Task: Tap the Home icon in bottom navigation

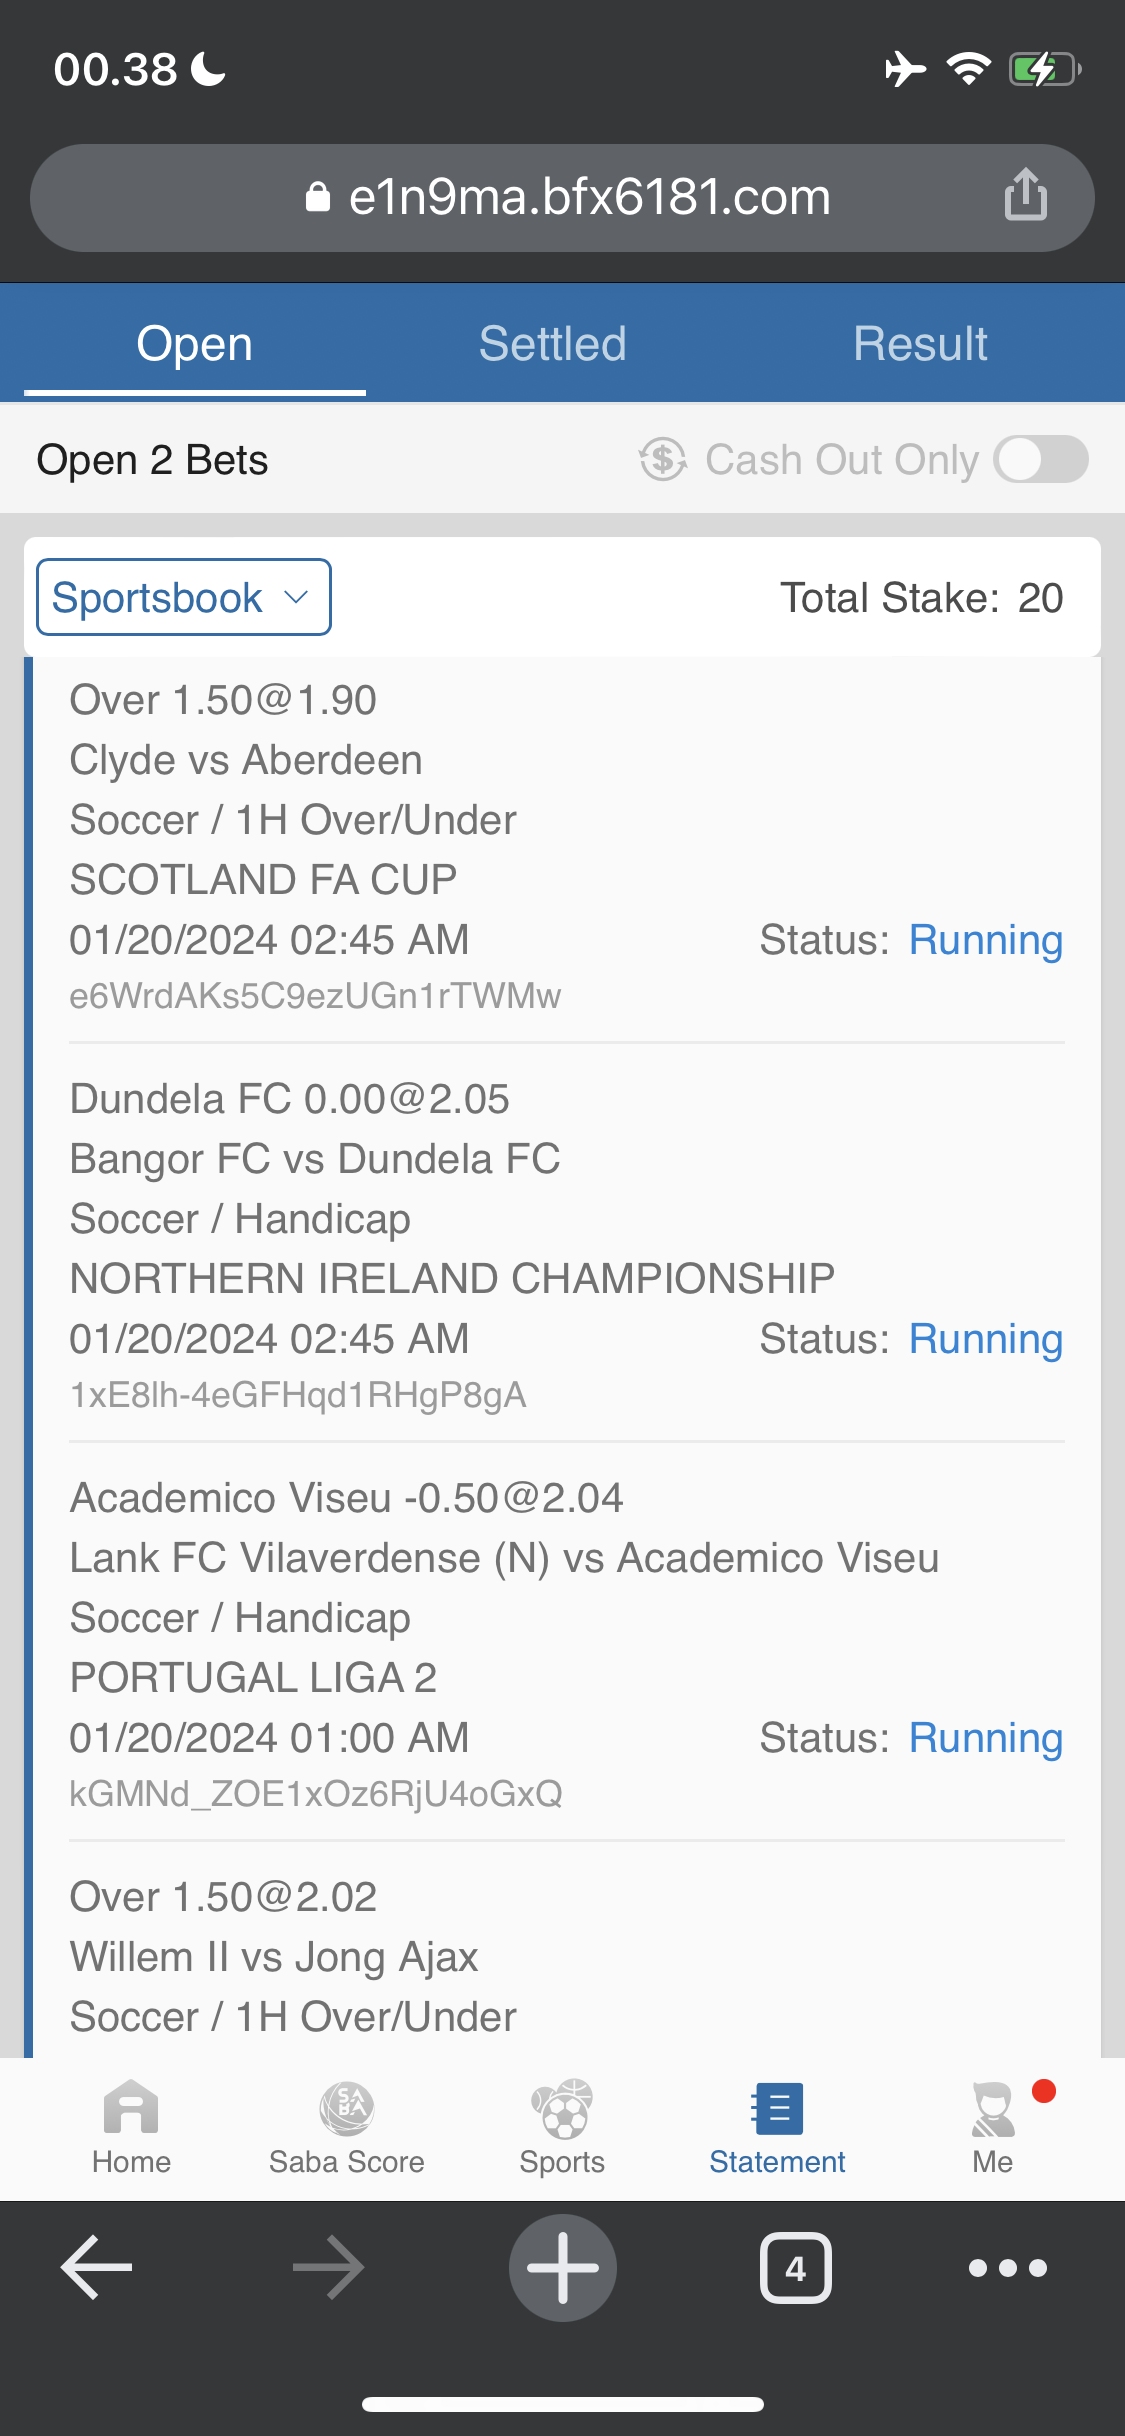Action: (131, 2110)
